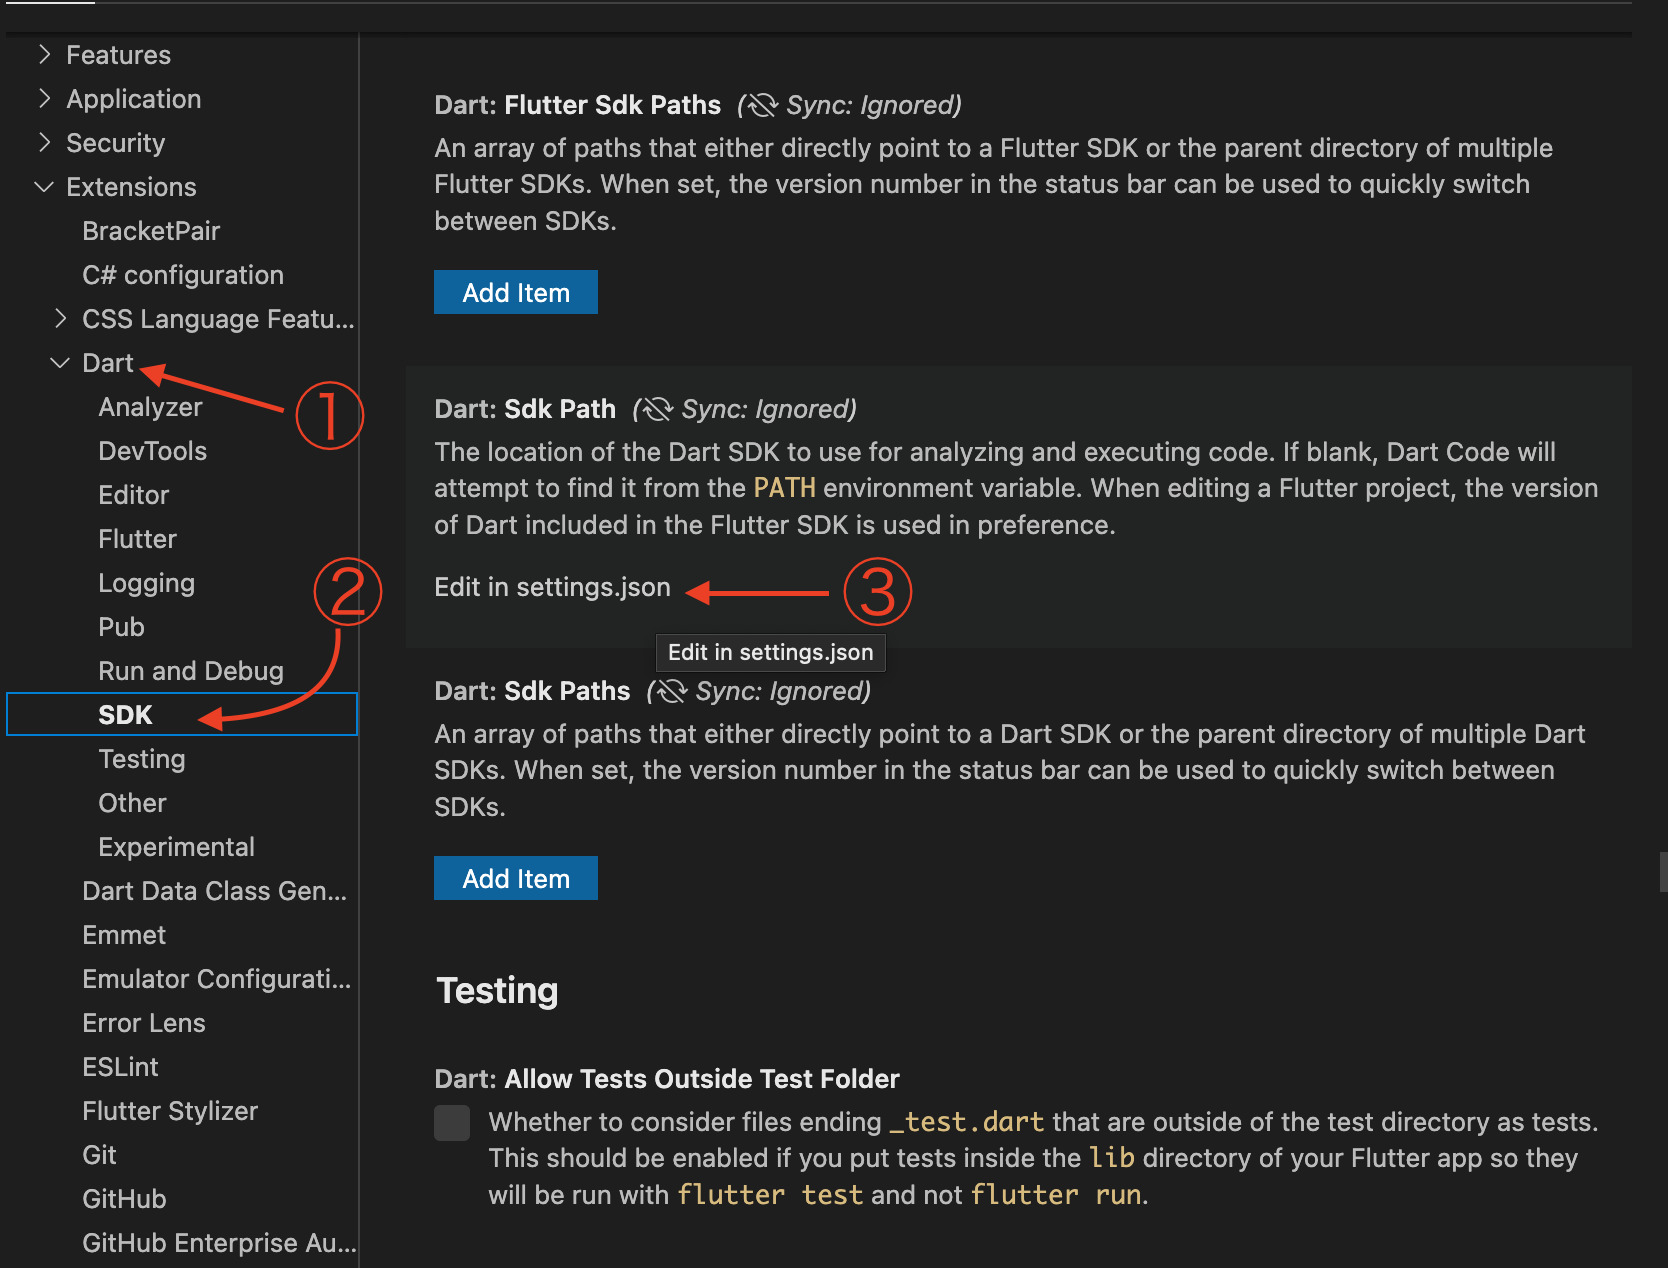Select the ESLint settings entry

pos(120,1066)
